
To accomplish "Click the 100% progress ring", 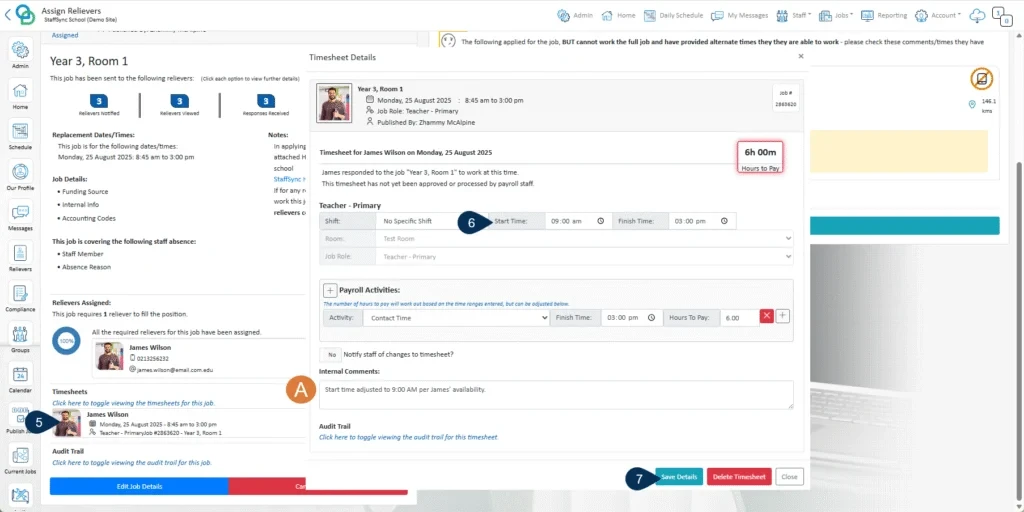I will click(66, 340).
